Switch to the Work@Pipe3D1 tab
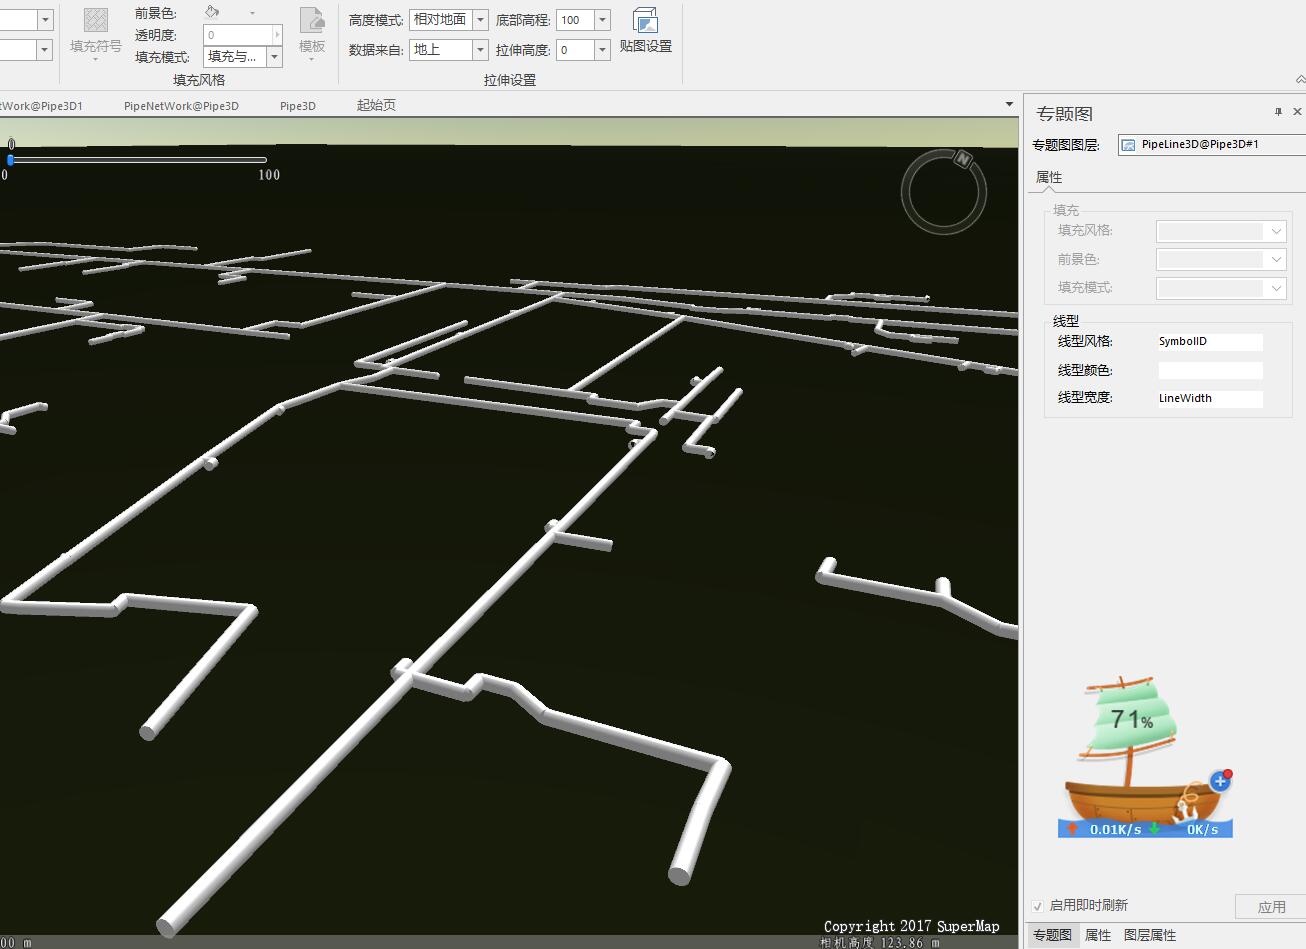 (42, 105)
